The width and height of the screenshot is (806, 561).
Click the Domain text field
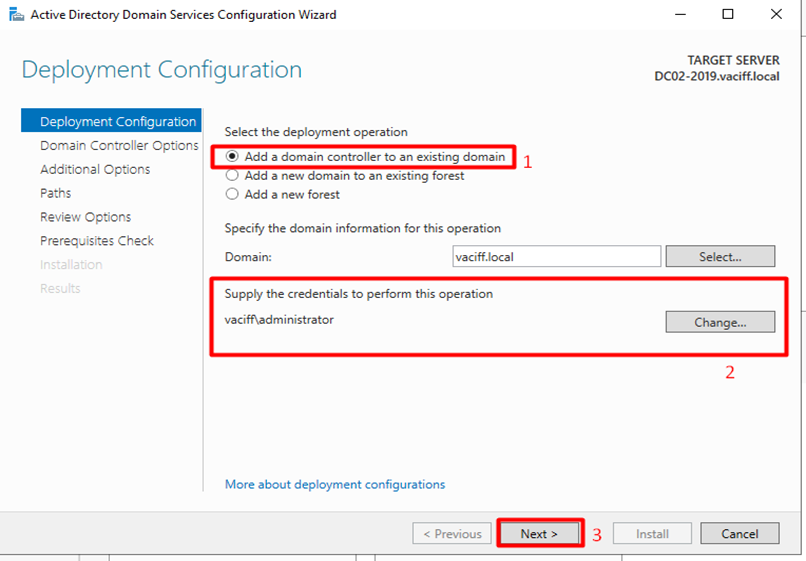556,257
